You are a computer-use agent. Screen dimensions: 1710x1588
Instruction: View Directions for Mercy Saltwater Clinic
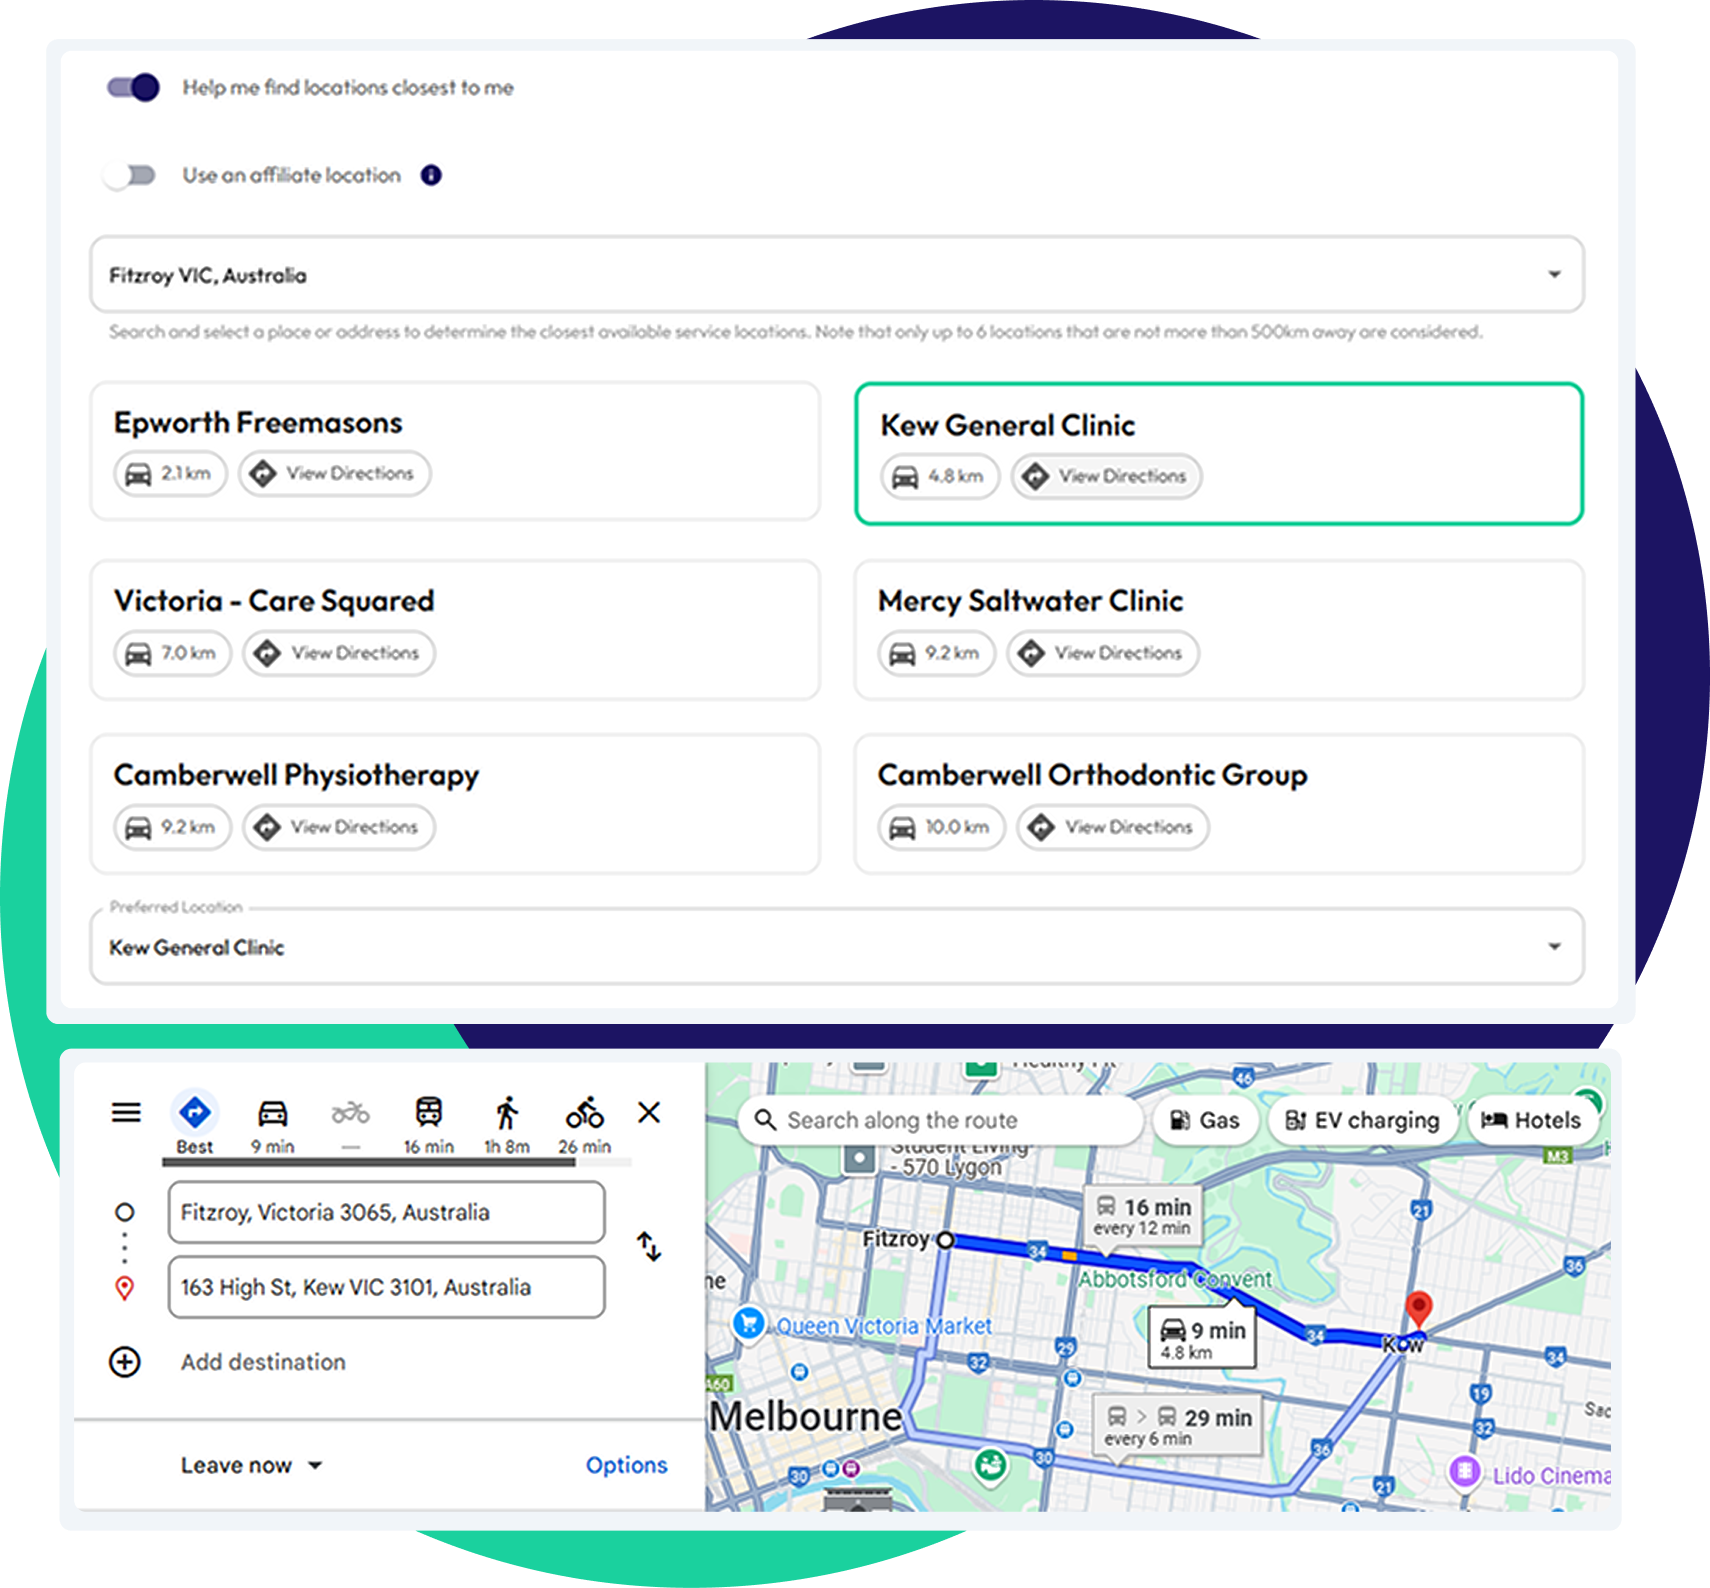[x=1103, y=653]
